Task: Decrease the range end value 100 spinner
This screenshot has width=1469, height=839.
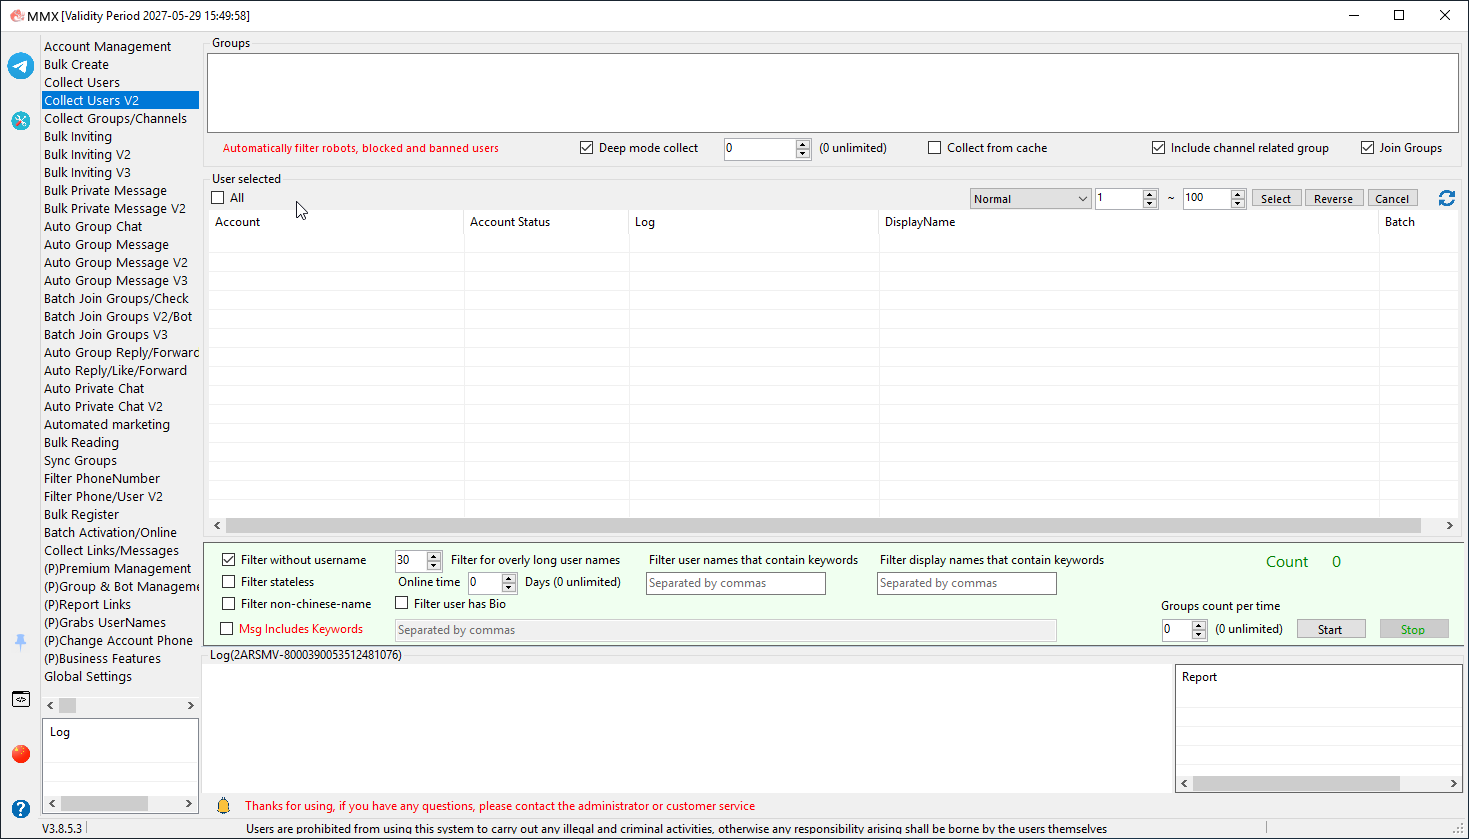Action: (x=1238, y=204)
